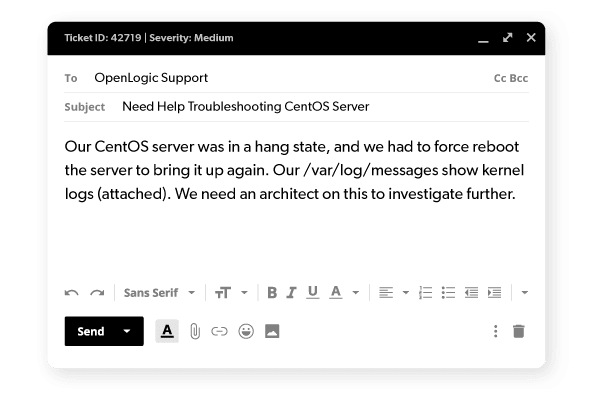Attach a file with the paperclip icon
This screenshot has width=600, height=400.
[195, 331]
